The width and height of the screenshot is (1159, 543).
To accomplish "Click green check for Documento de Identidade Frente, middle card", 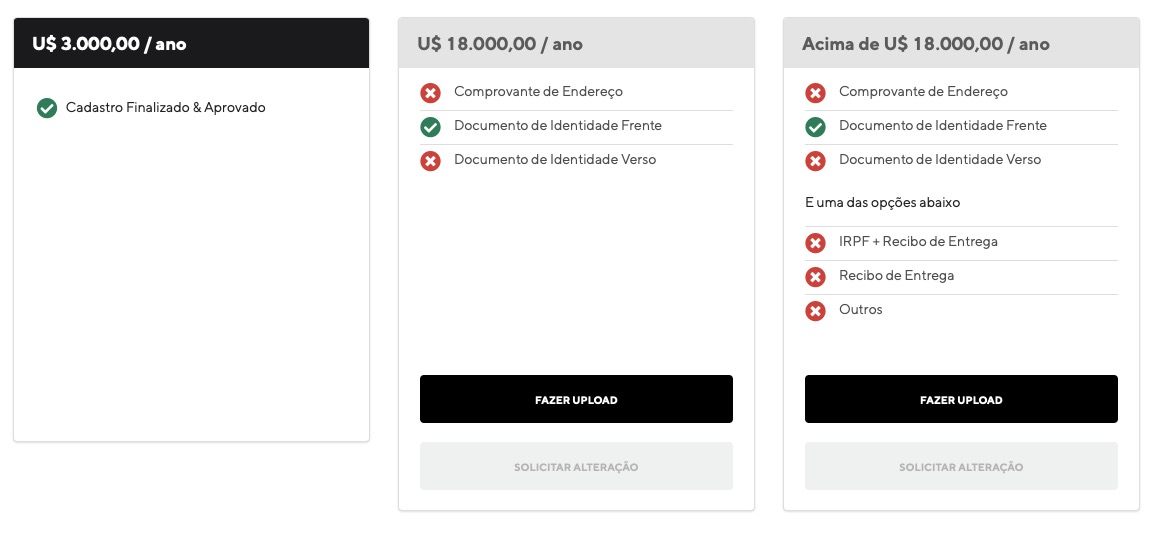I will 430,126.
